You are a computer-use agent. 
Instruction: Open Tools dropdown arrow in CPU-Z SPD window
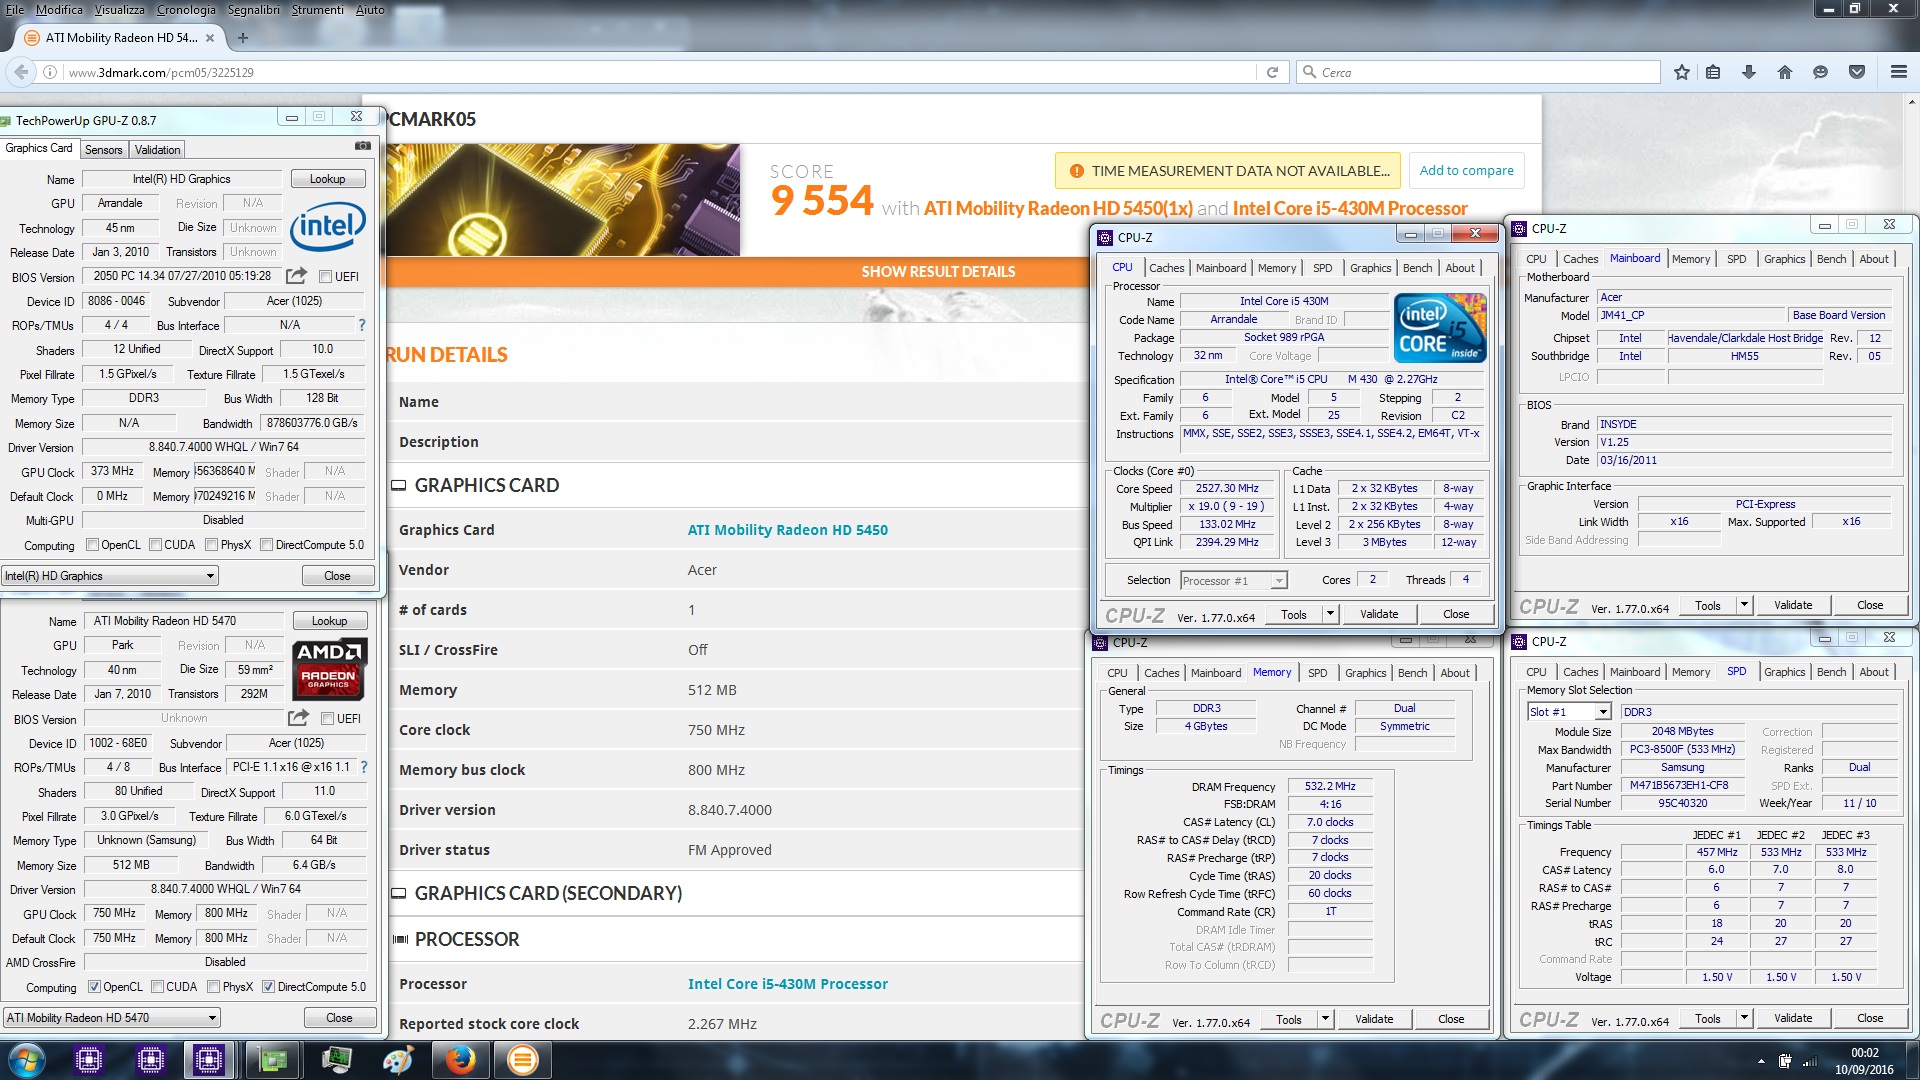pyautogui.click(x=1744, y=1018)
